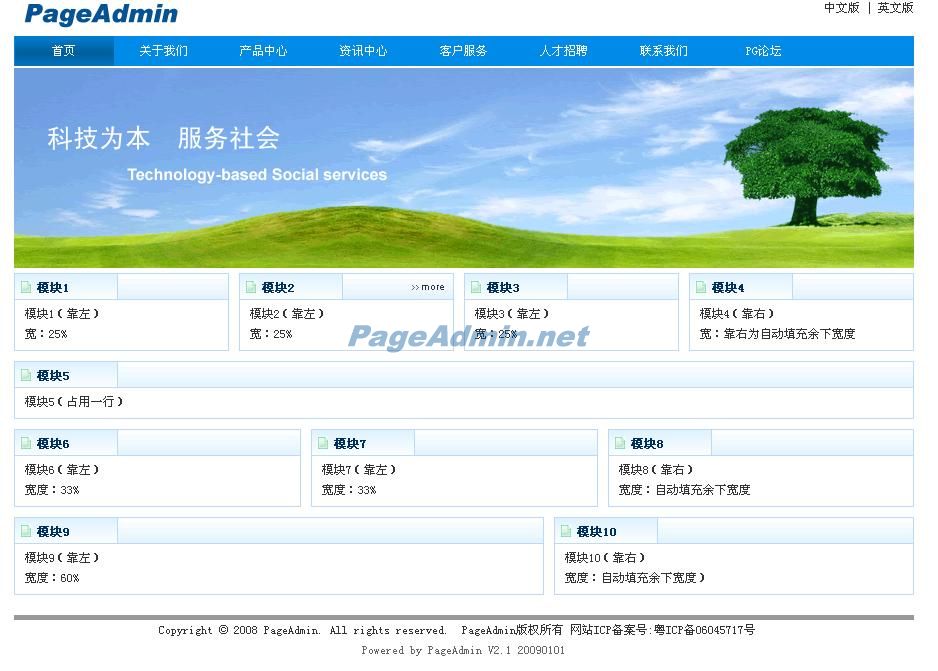
Task: Click the text 模块8（靠右）
Action: (656, 469)
